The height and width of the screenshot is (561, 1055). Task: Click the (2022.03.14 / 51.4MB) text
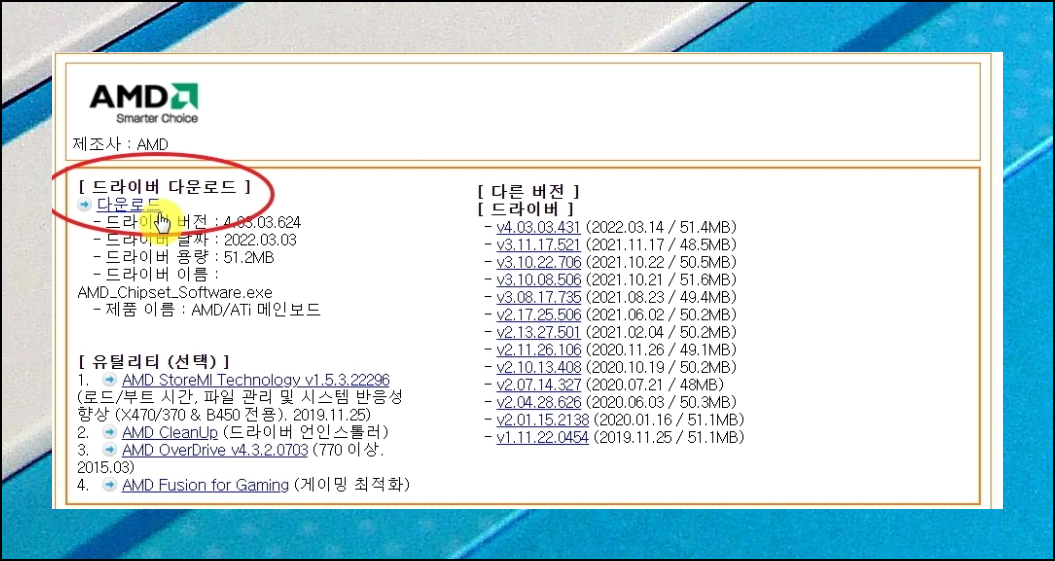click(x=661, y=227)
